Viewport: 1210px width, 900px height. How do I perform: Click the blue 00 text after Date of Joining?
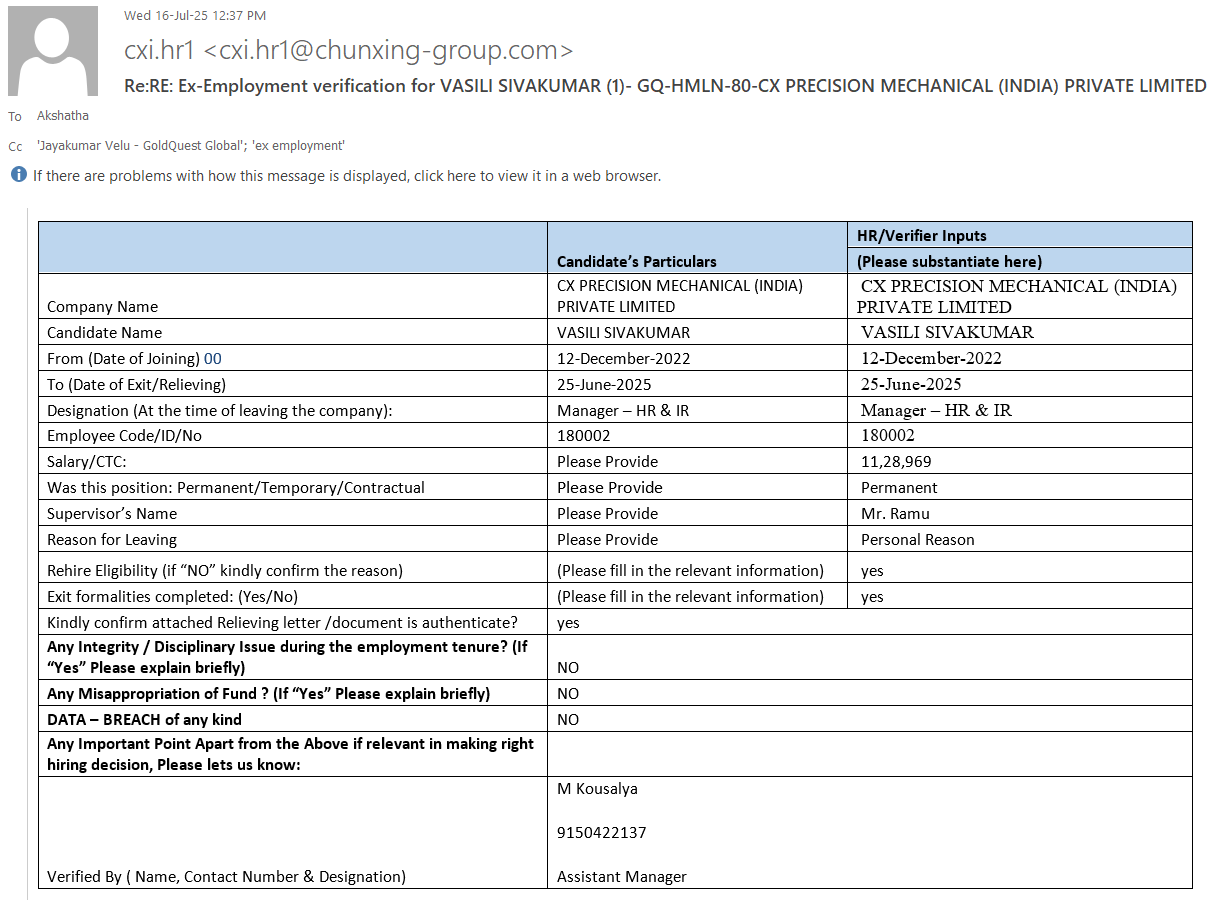tap(212, 359)
